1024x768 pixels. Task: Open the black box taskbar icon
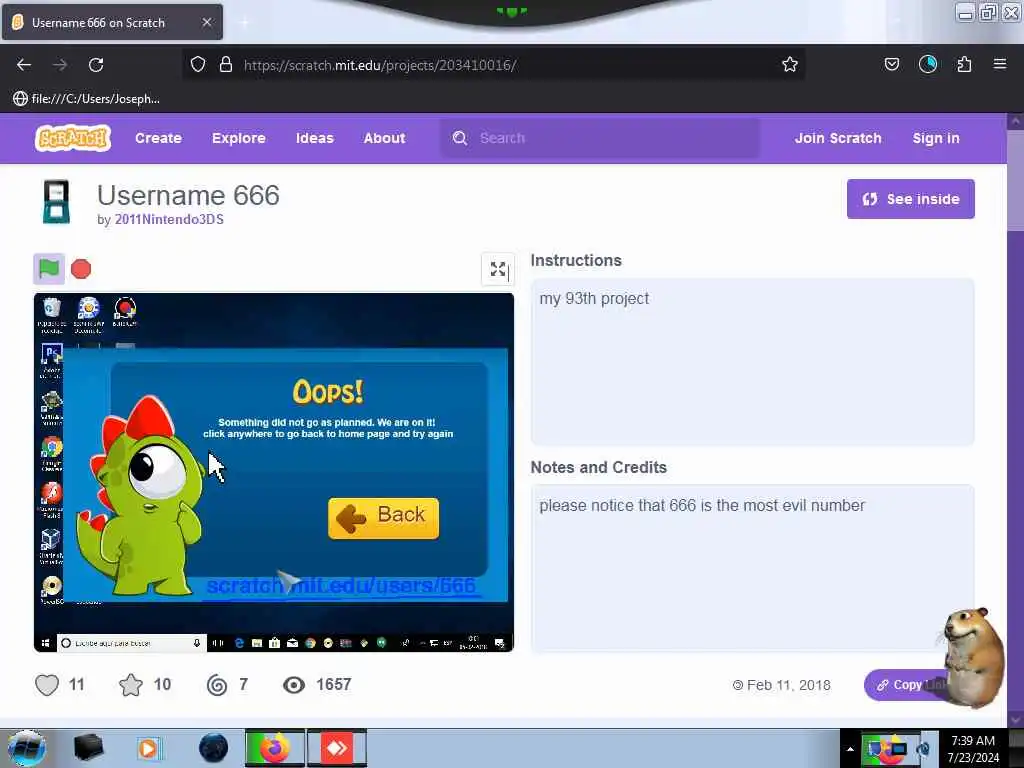tap(88, 748)
